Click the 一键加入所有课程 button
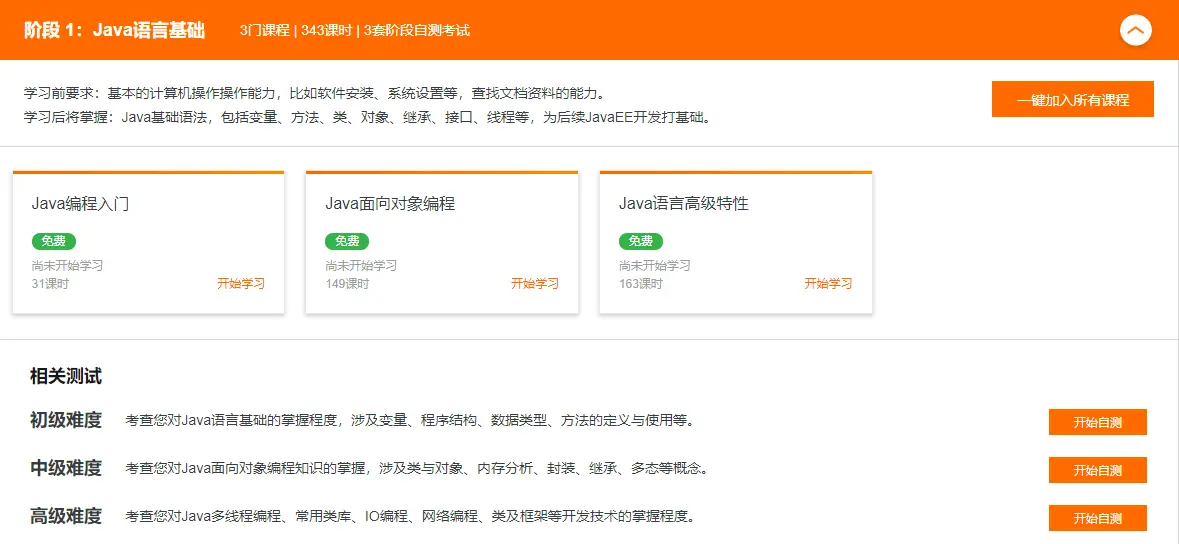This screenshot has height=544, width=1179. [1073, 99]
